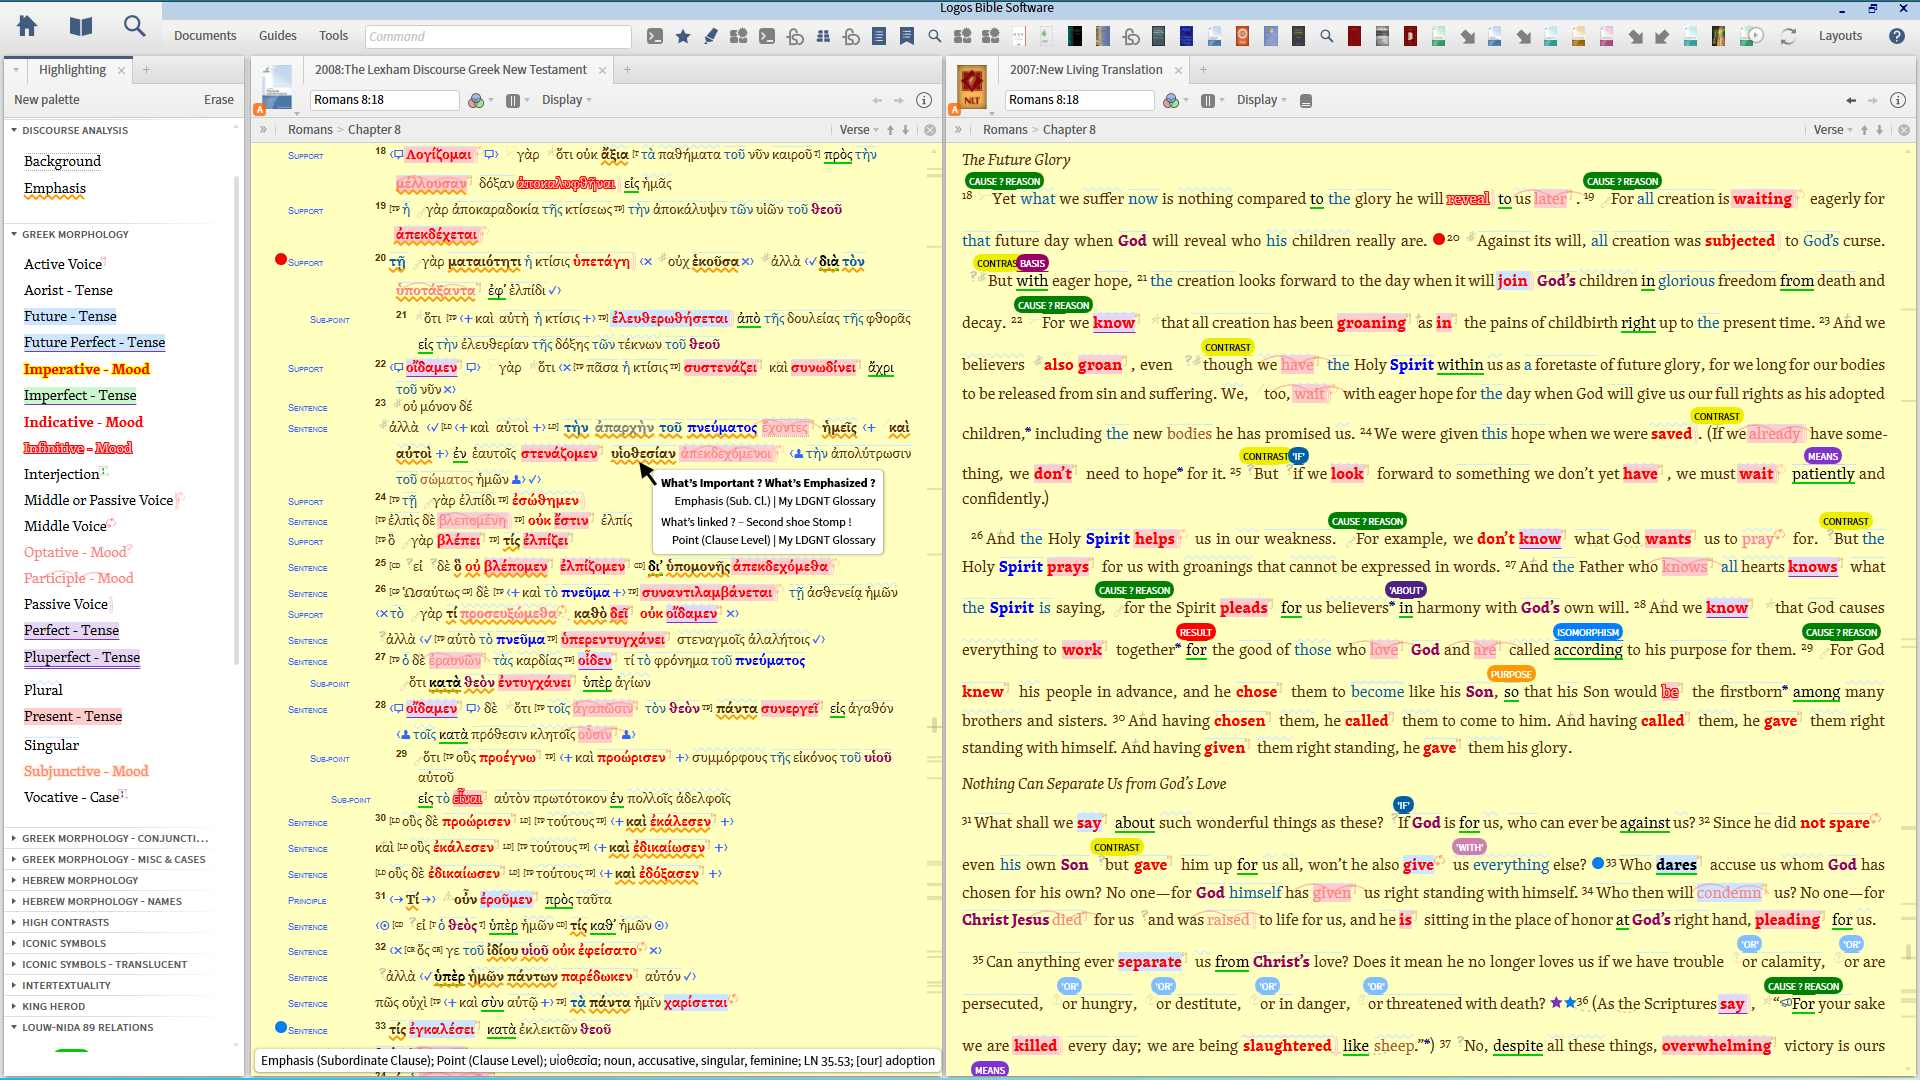Go back in Lexham Greek panel history

coord(877,100)
